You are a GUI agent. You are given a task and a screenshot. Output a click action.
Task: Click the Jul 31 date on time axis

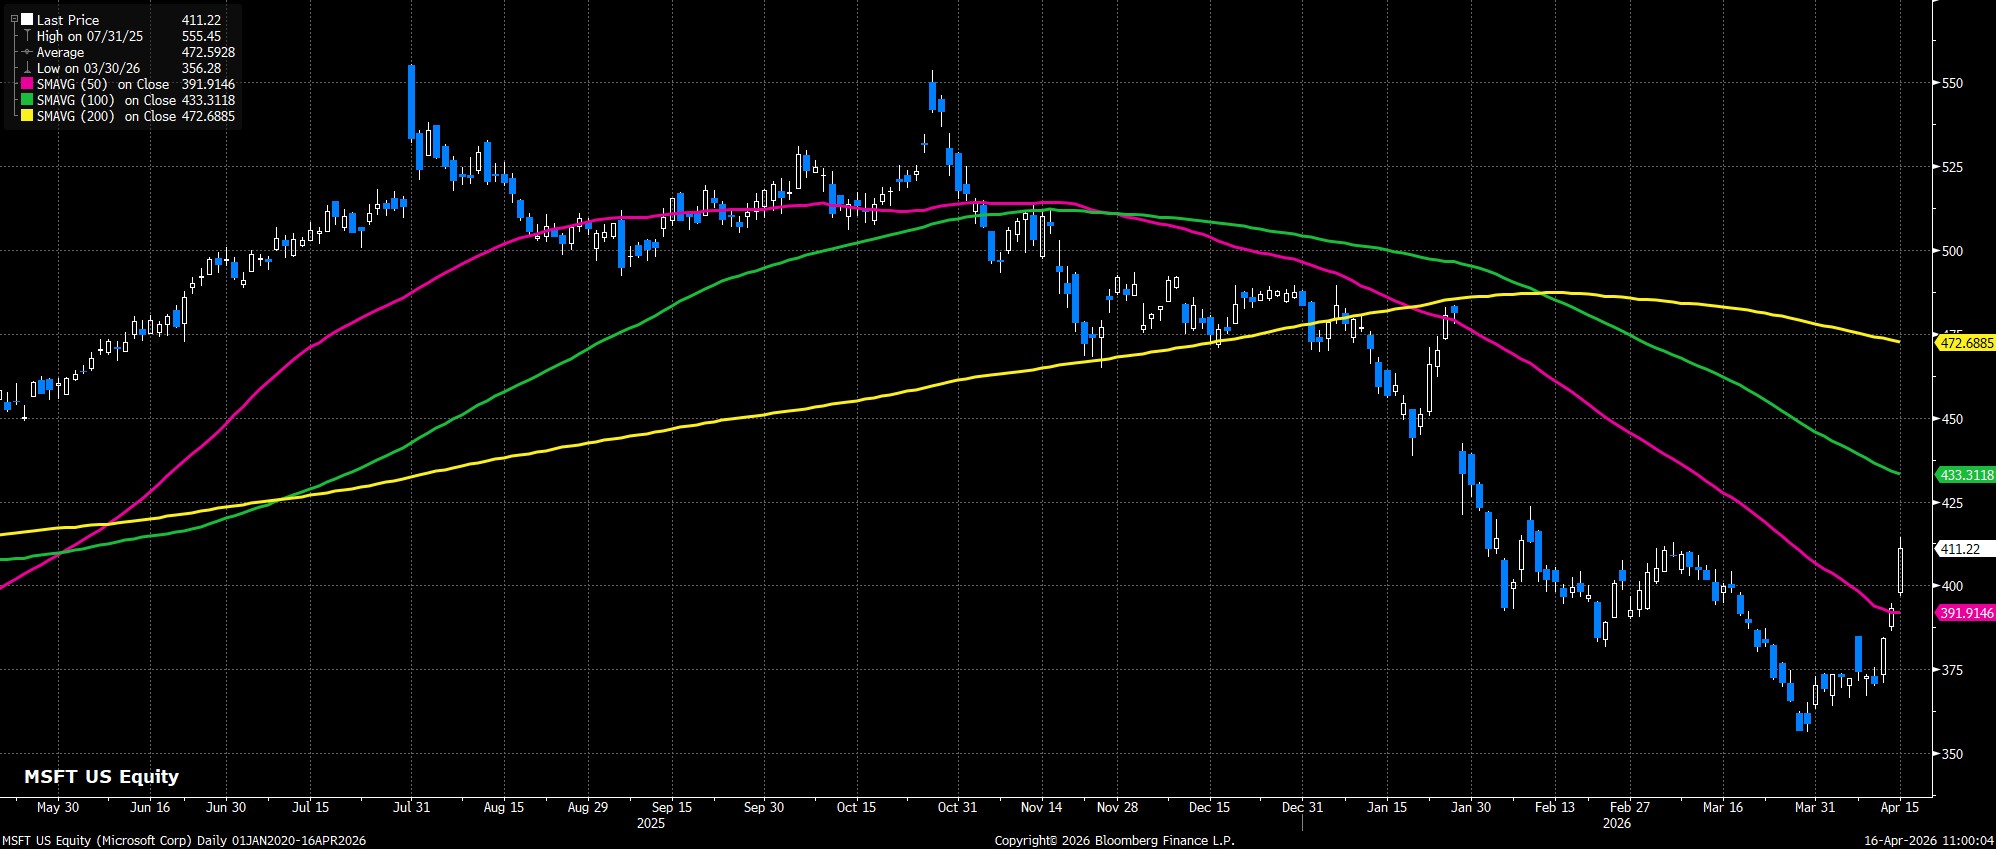coord(412,807)
